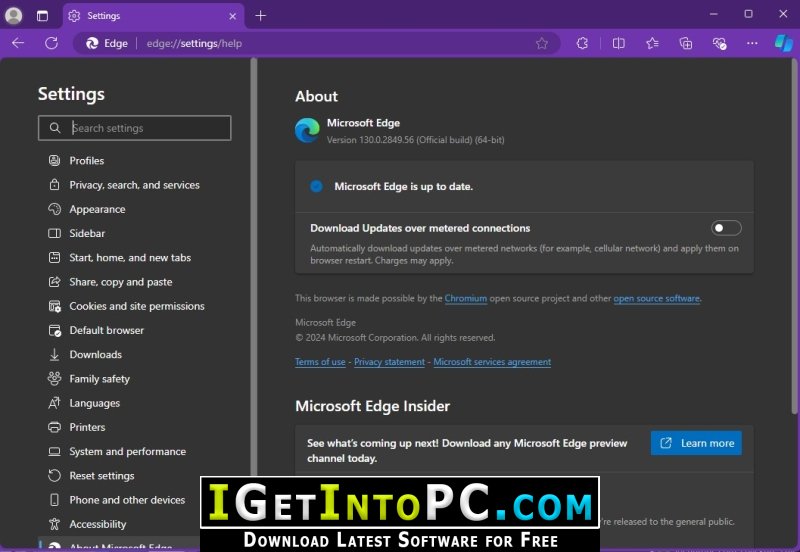Go to Cookies and site permissions
The height and width of the screenshot is (552, 800).
(136, 306)
